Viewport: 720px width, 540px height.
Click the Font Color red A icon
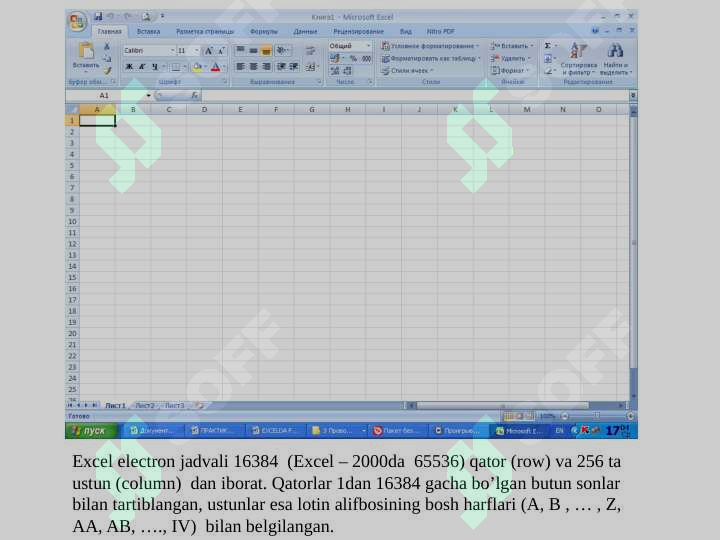tap(215, 67)
